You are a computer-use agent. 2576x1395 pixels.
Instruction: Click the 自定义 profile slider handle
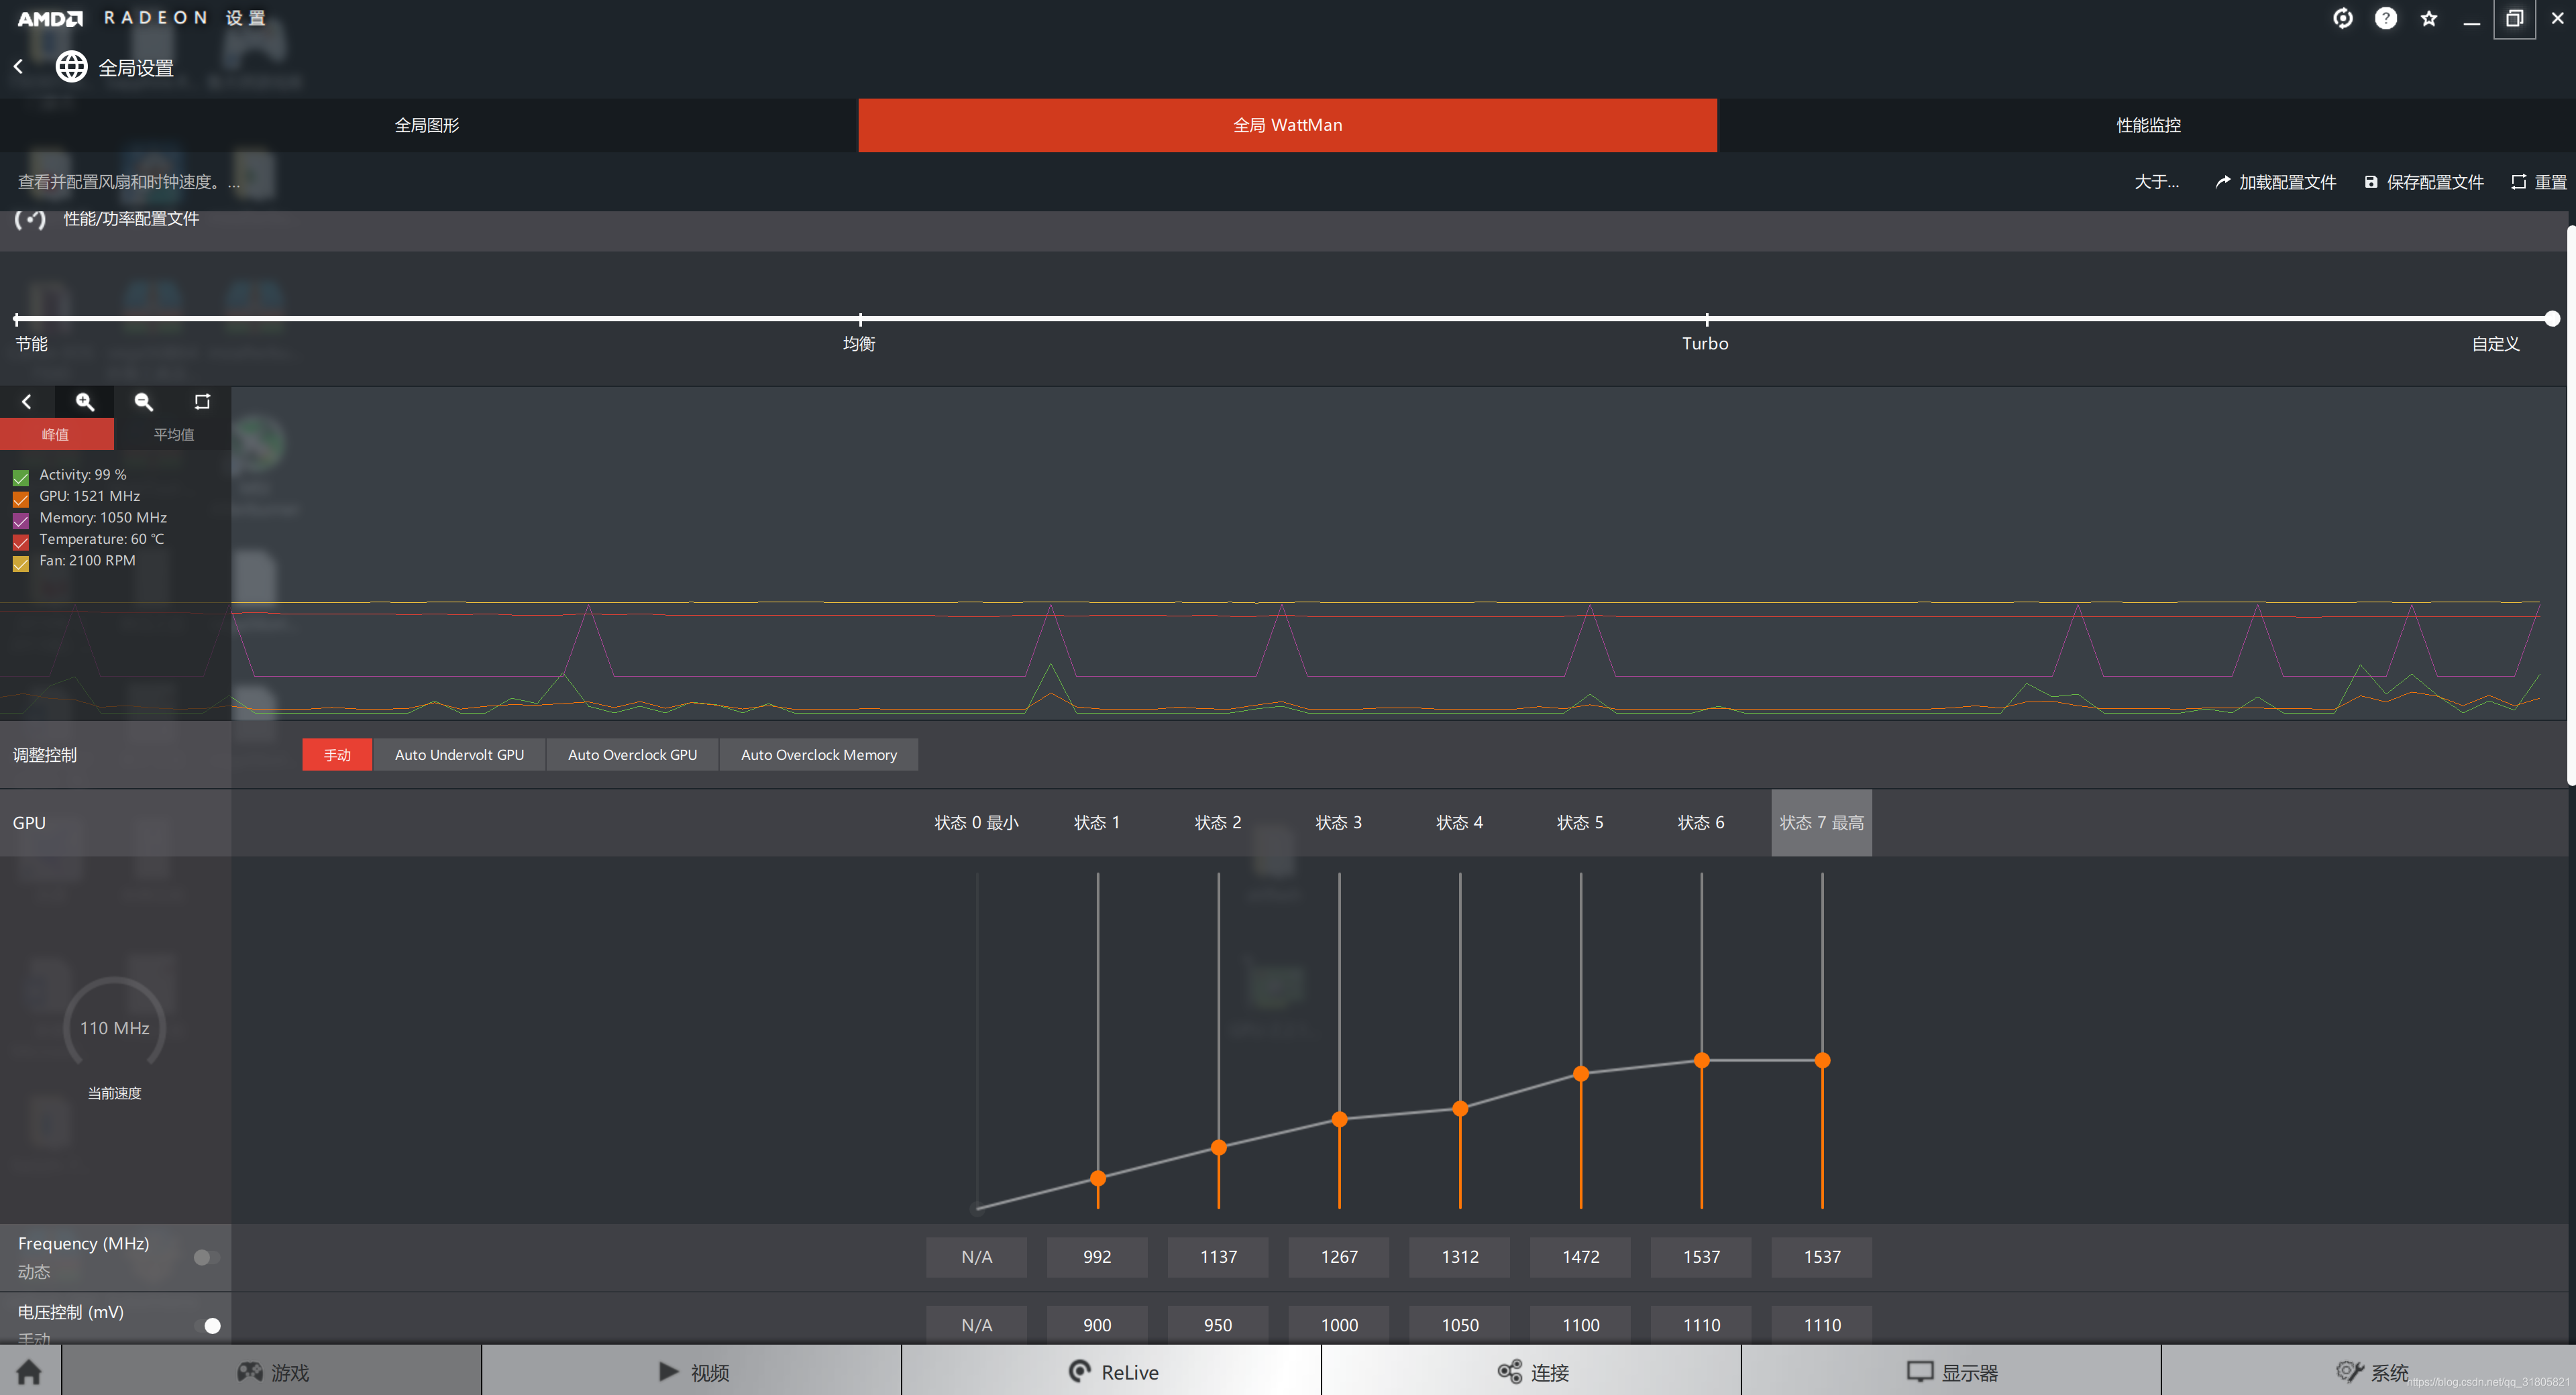click(2552, 319)
